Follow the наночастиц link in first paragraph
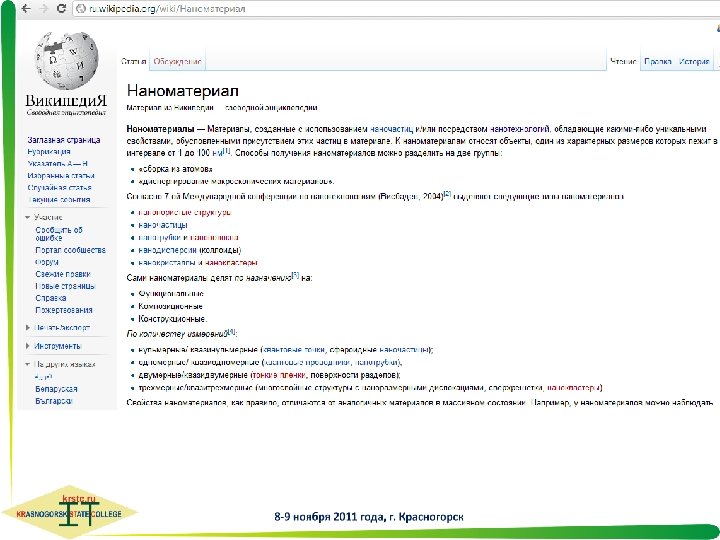720x540 pixels. click(x=391, y=129)
